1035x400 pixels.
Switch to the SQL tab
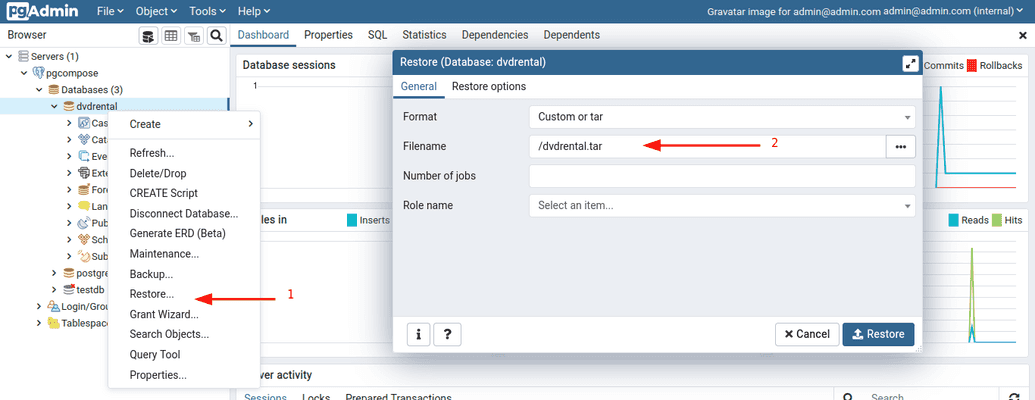coord(378,35)
